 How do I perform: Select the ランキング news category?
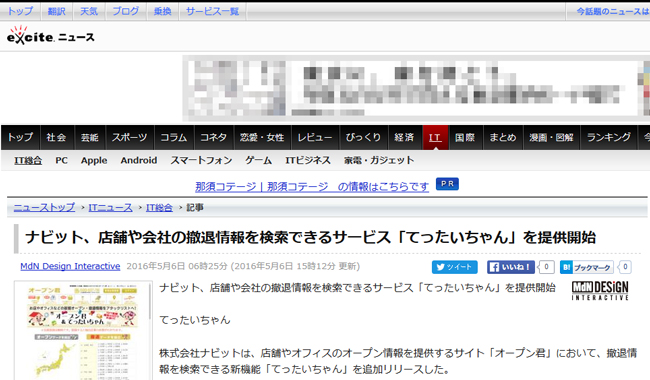tap(609, 137)
